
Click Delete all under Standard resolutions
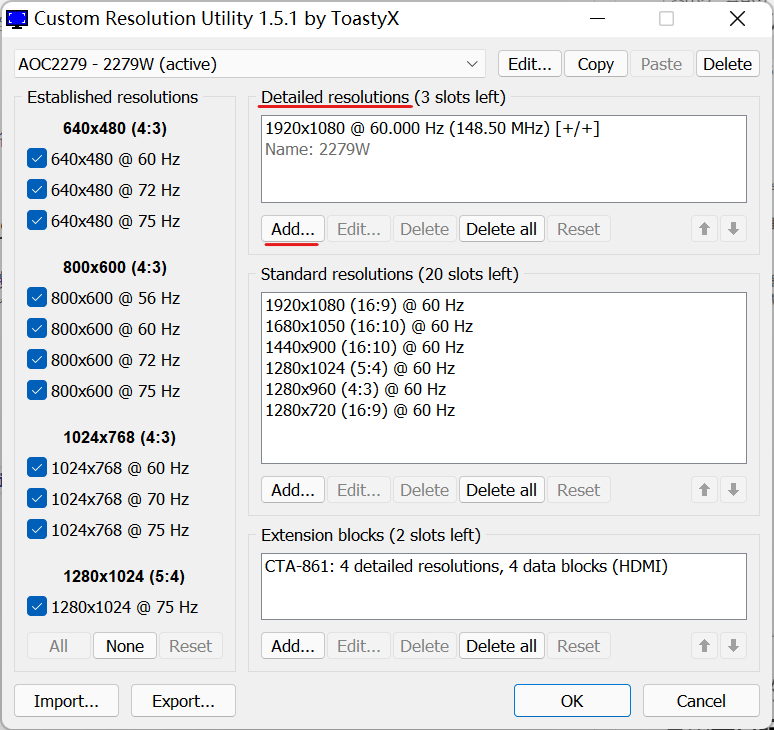click(x=501, y=490)
